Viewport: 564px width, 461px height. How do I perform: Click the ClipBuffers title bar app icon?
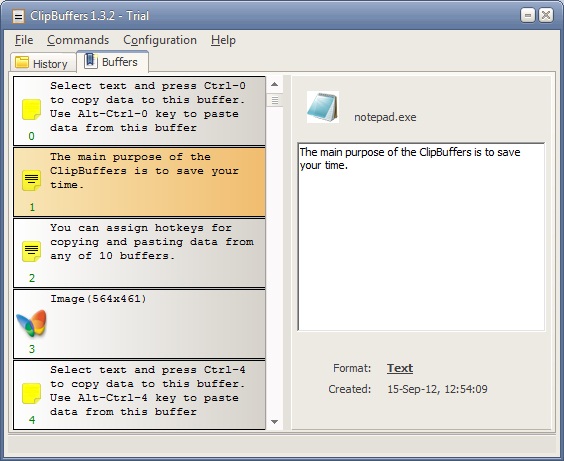[x=18, y=16]
